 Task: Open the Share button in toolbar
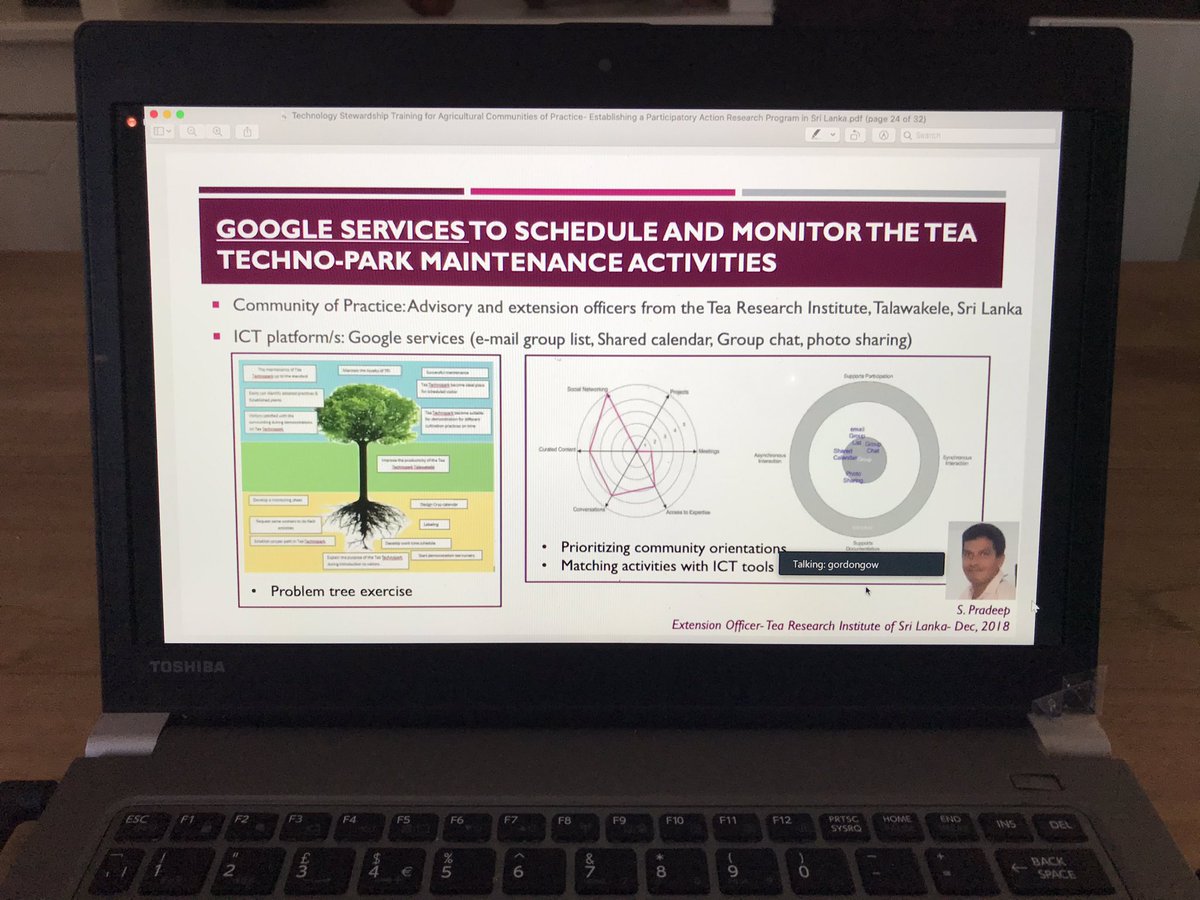tap(247, 131)
